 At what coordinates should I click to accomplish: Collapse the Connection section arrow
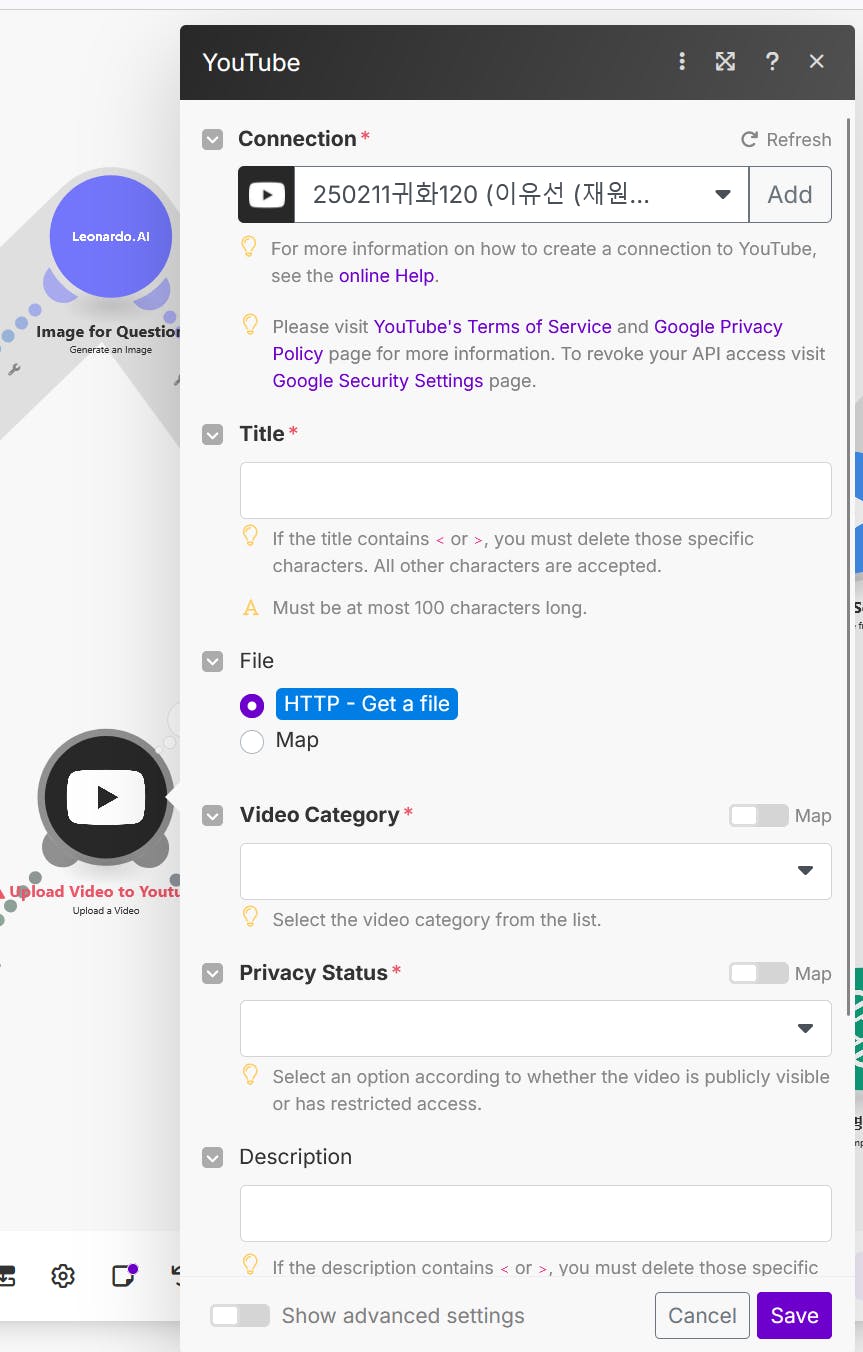(x=212, y=139)
